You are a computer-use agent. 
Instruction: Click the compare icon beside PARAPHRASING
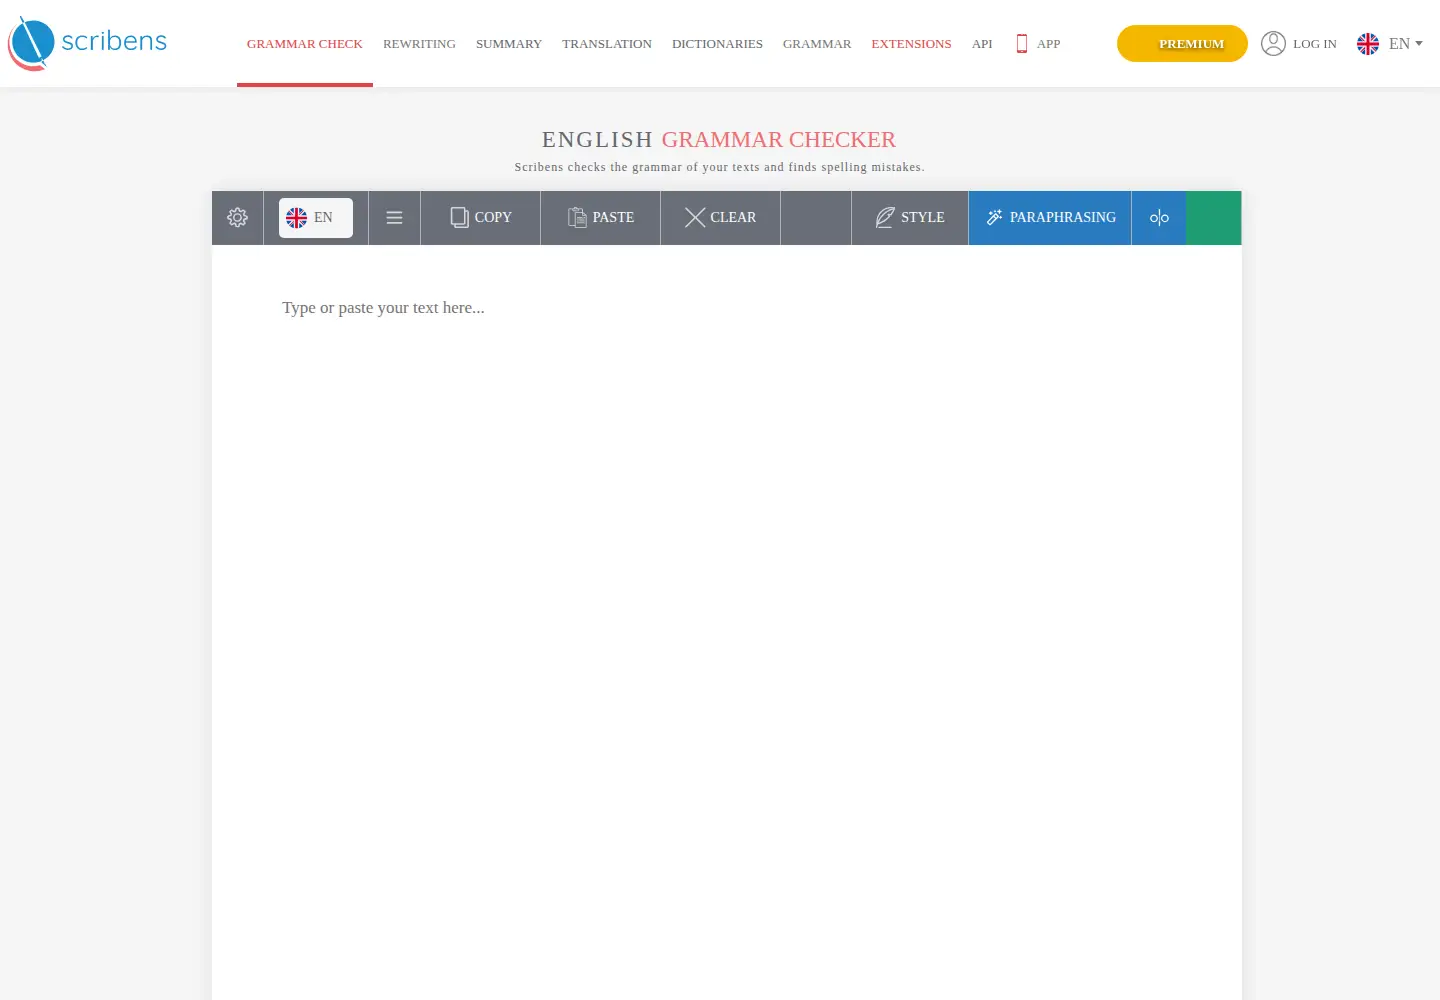coord(1159,217)
